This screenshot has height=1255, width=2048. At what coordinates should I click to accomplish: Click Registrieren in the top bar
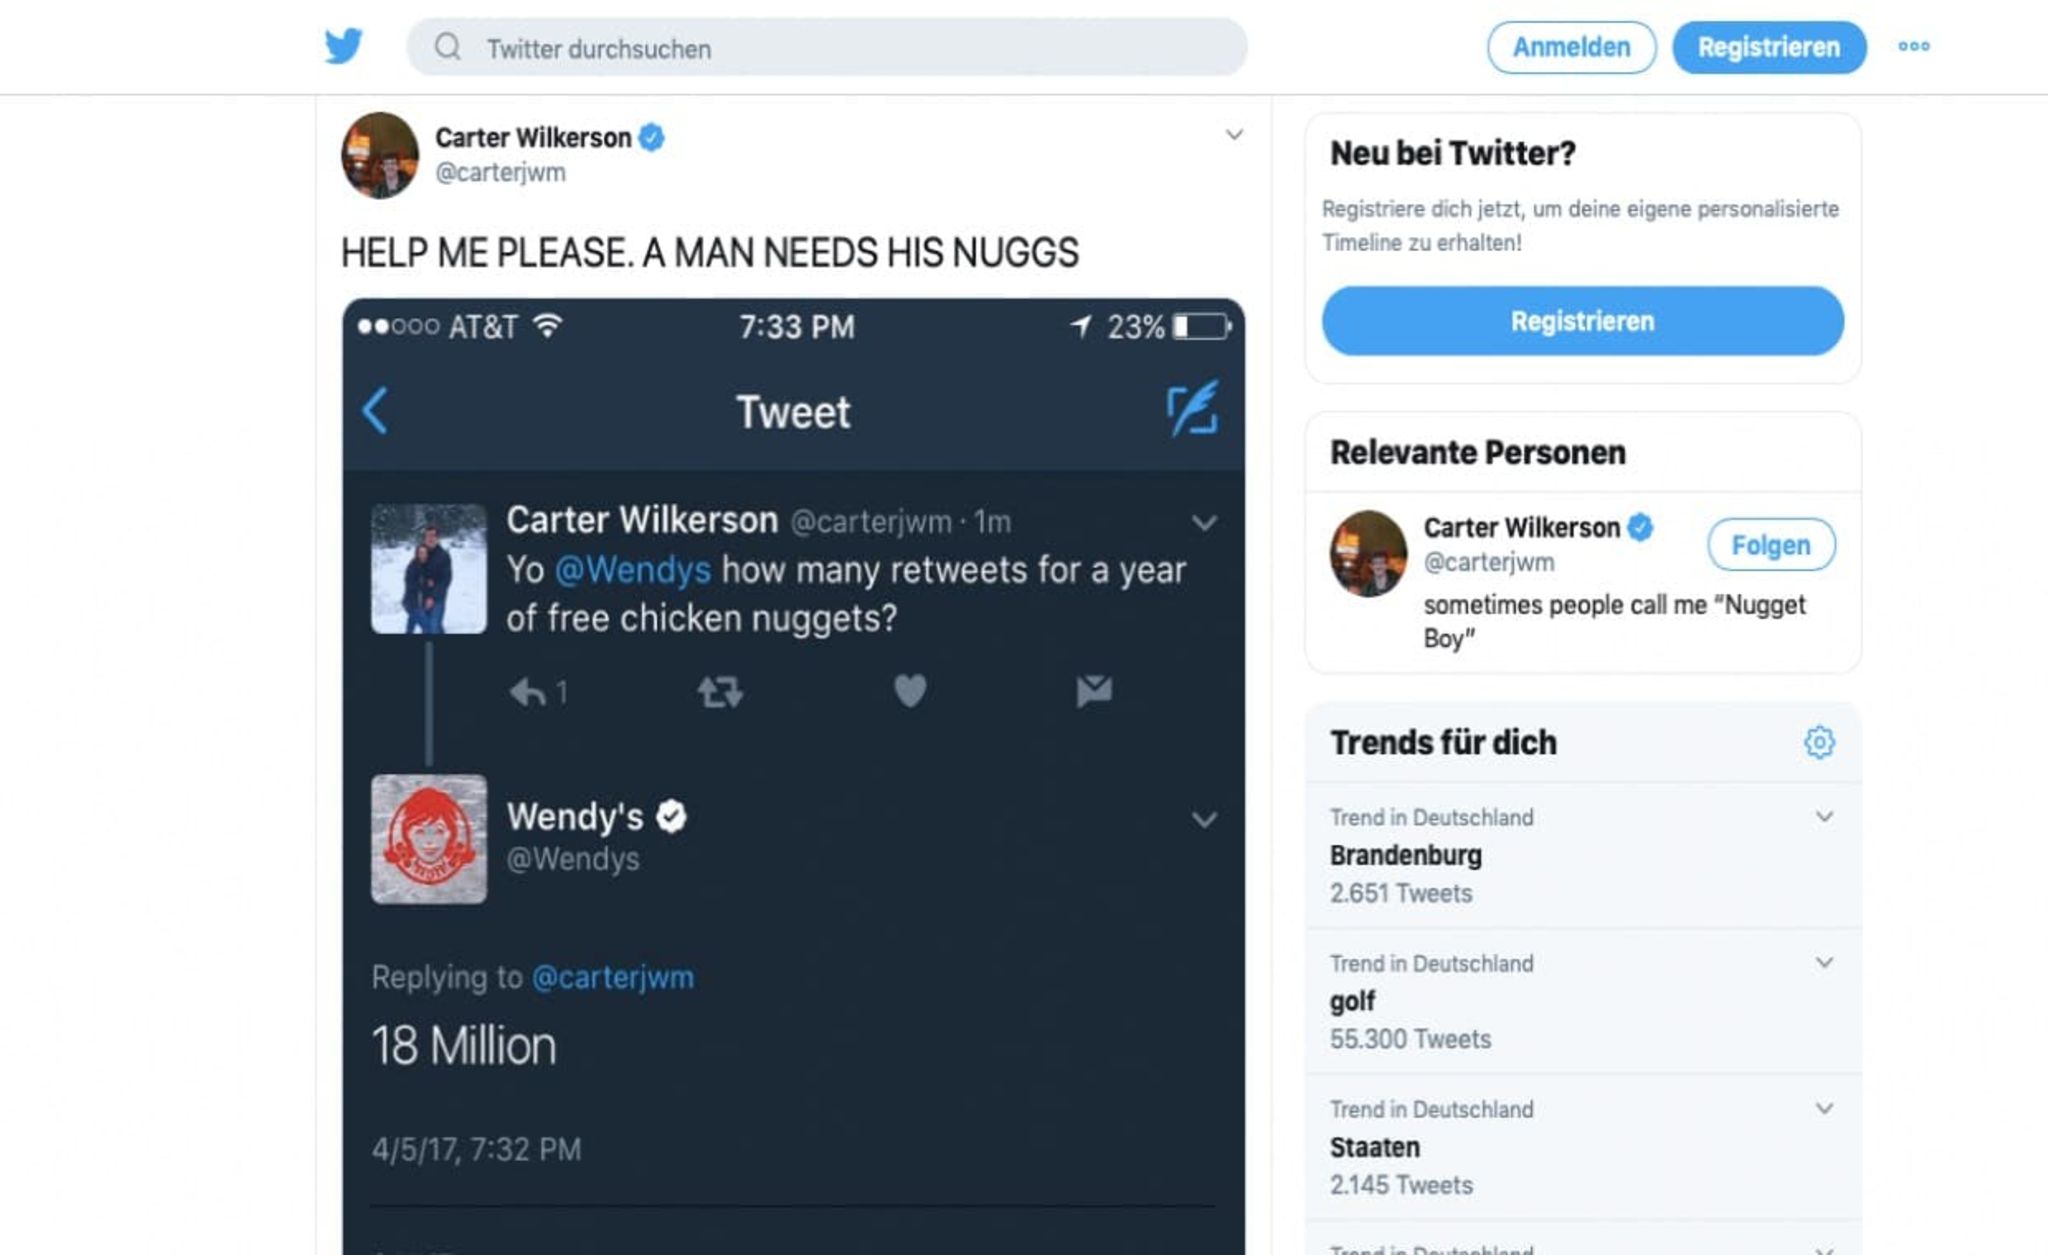1768,47
